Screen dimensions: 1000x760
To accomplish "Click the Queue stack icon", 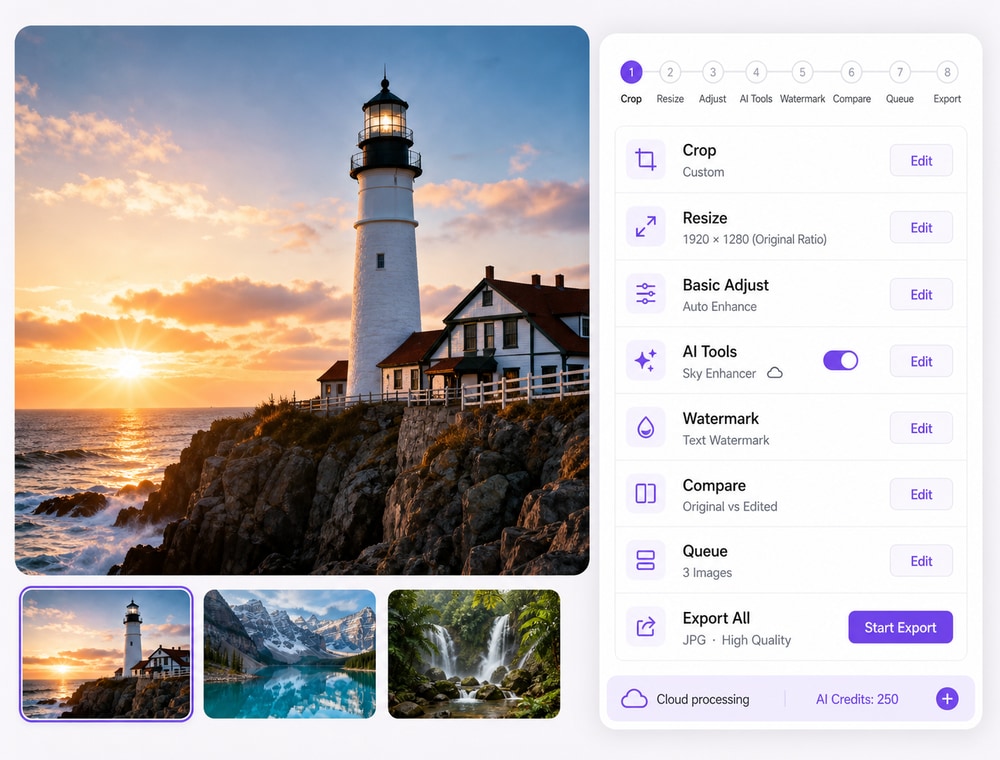I will point(645,560).
